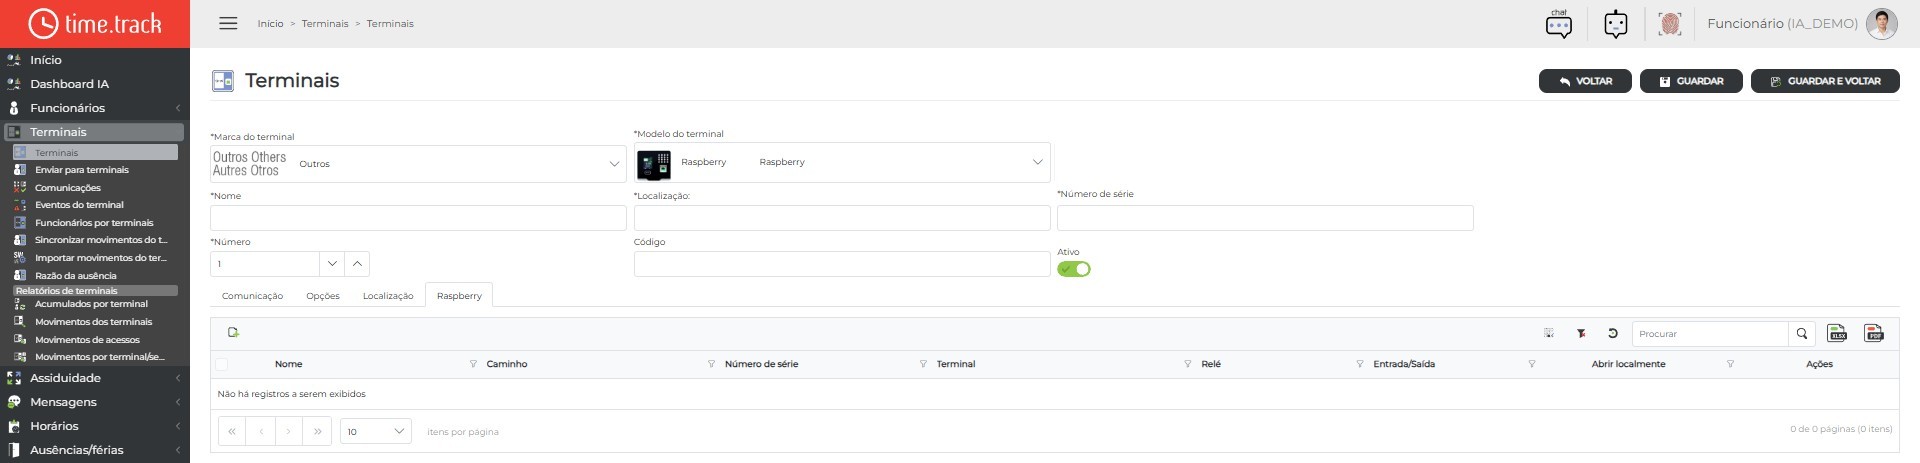
Task: Open the AI robot assistant icon
Action: coord(1616,24)
